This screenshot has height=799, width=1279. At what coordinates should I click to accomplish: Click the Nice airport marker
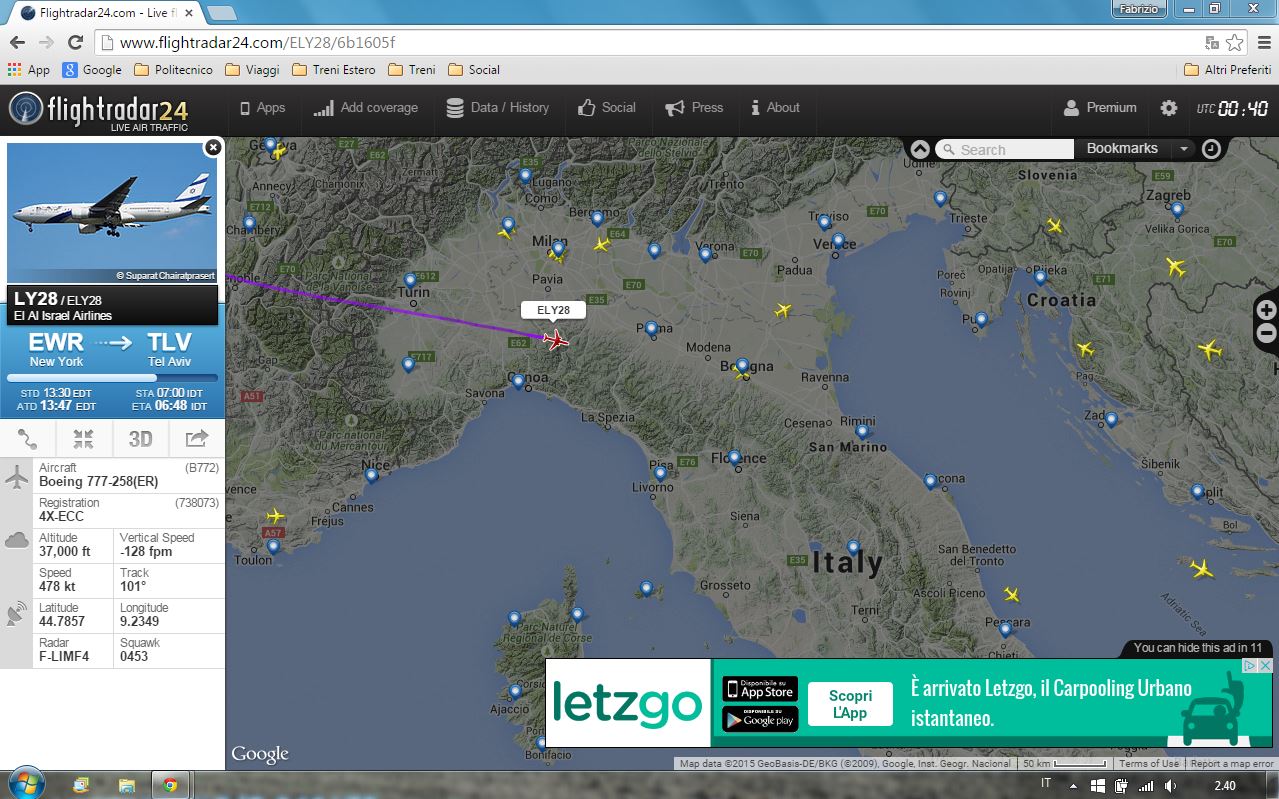[372, 475]
